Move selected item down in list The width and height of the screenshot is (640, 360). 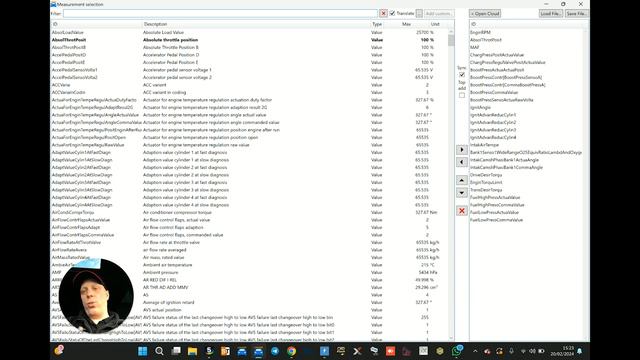coord(462,192)
